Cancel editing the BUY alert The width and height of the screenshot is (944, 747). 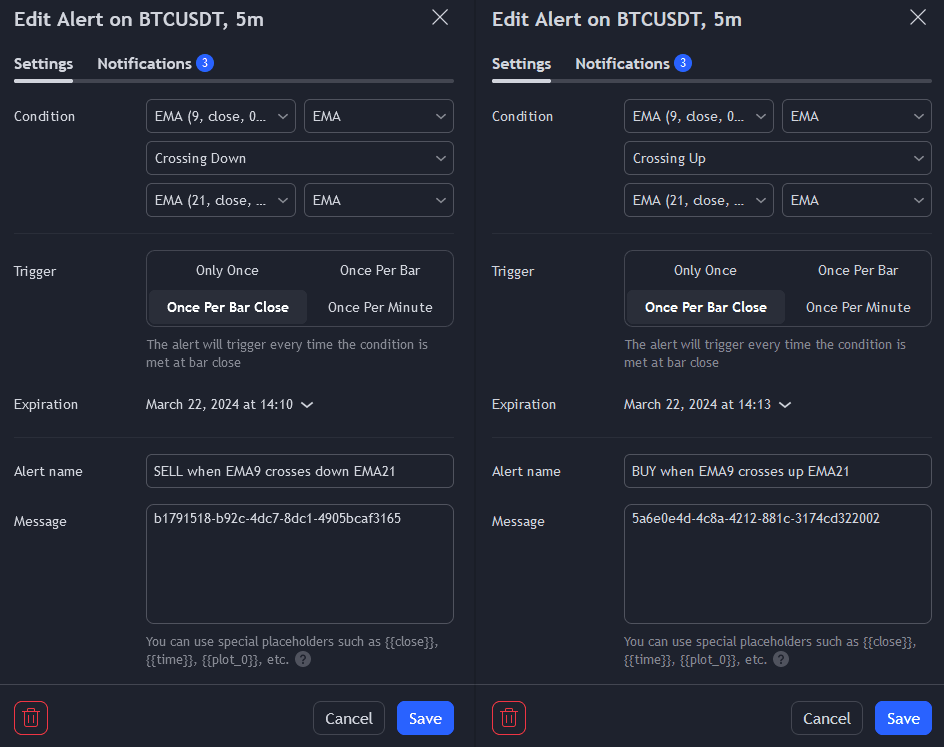(x=827, y=718)
